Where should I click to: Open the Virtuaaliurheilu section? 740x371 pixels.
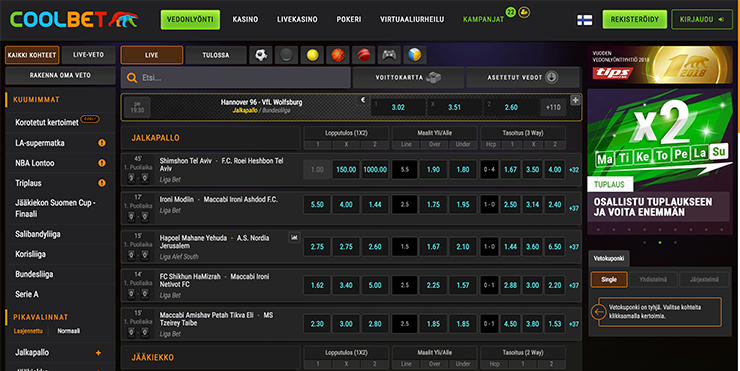click(412, 19)
